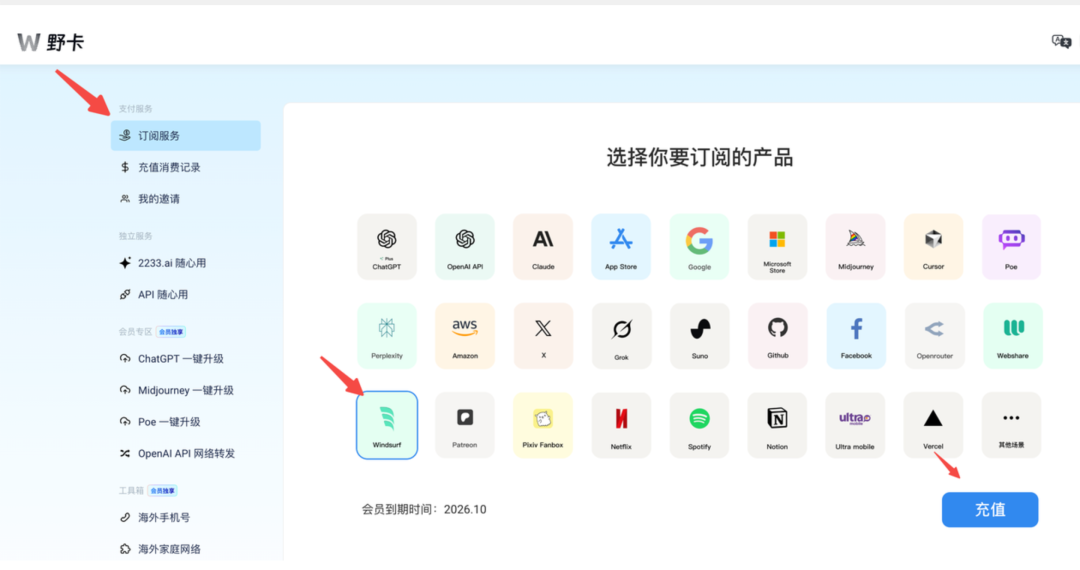
Task: Choose the Webshare tile
Action: pyautogui.click(x=1012, y=336)
